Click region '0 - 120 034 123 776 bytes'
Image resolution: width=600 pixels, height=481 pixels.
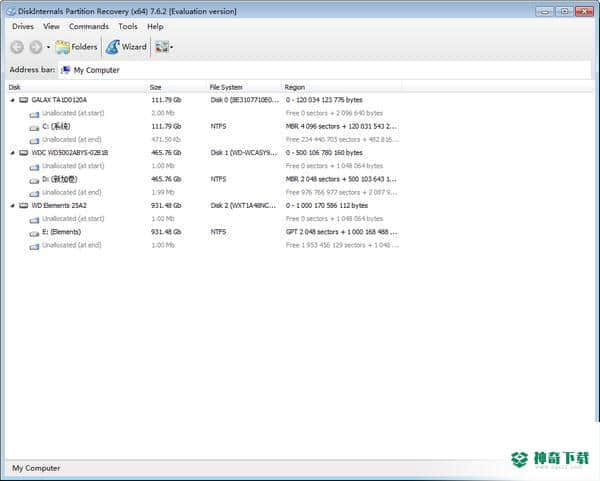pyautogui.click(x=324, y=100)
